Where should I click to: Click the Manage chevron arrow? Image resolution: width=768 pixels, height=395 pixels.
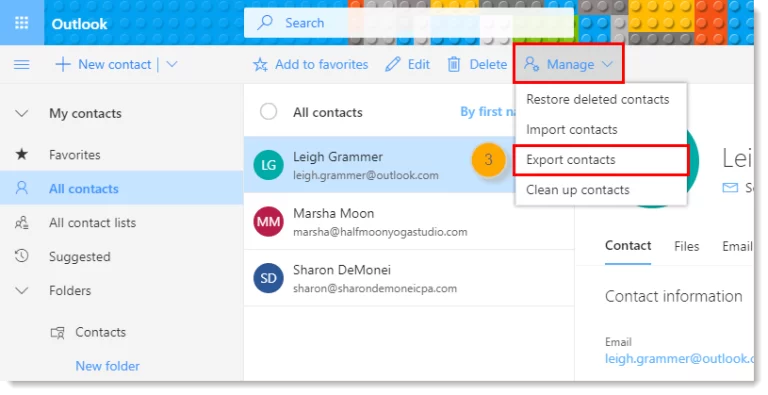pyautogui.click(x=607, y=64)
